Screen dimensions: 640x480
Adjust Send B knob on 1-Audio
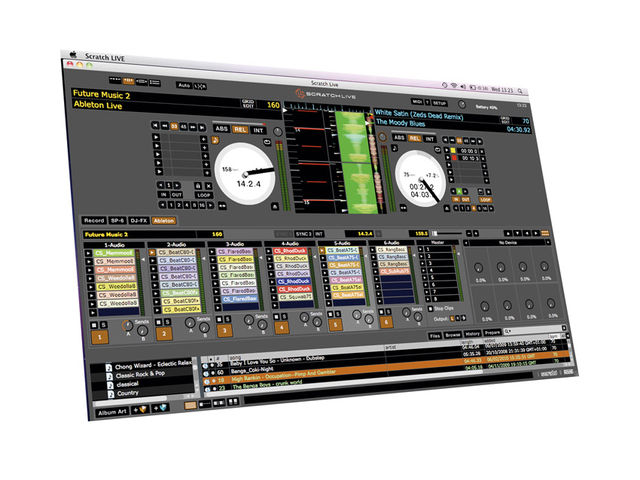pyautogui.click(x=142, y=330)
